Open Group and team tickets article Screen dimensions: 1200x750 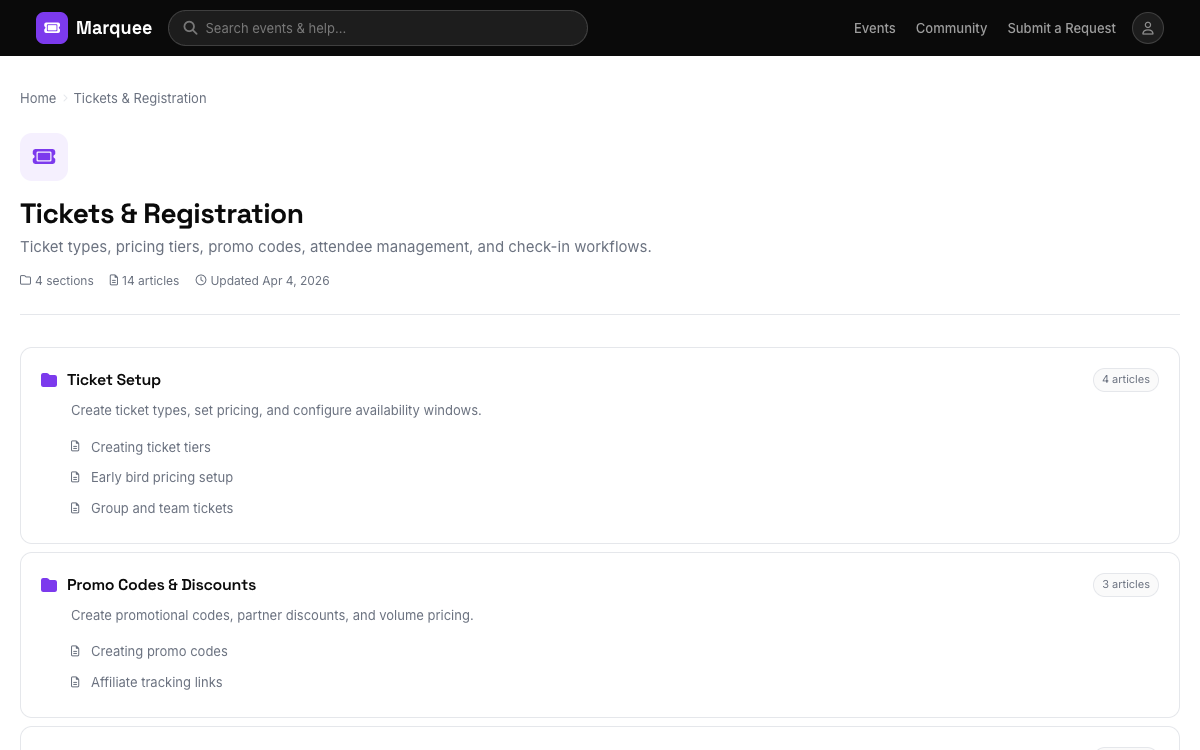[162, 508]
